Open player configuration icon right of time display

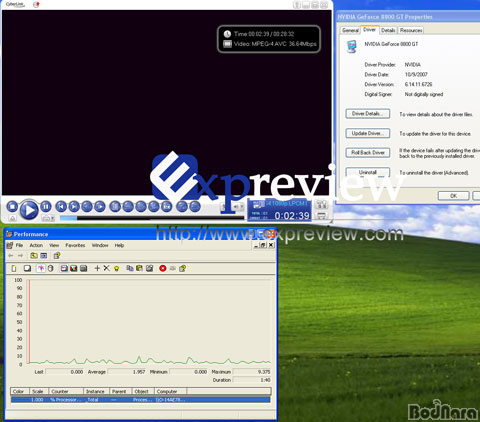(322, 204)
